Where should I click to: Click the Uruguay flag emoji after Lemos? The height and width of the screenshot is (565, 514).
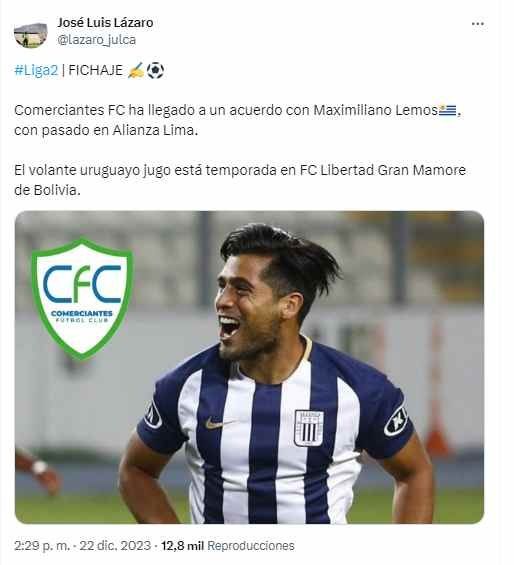(448, 110)
